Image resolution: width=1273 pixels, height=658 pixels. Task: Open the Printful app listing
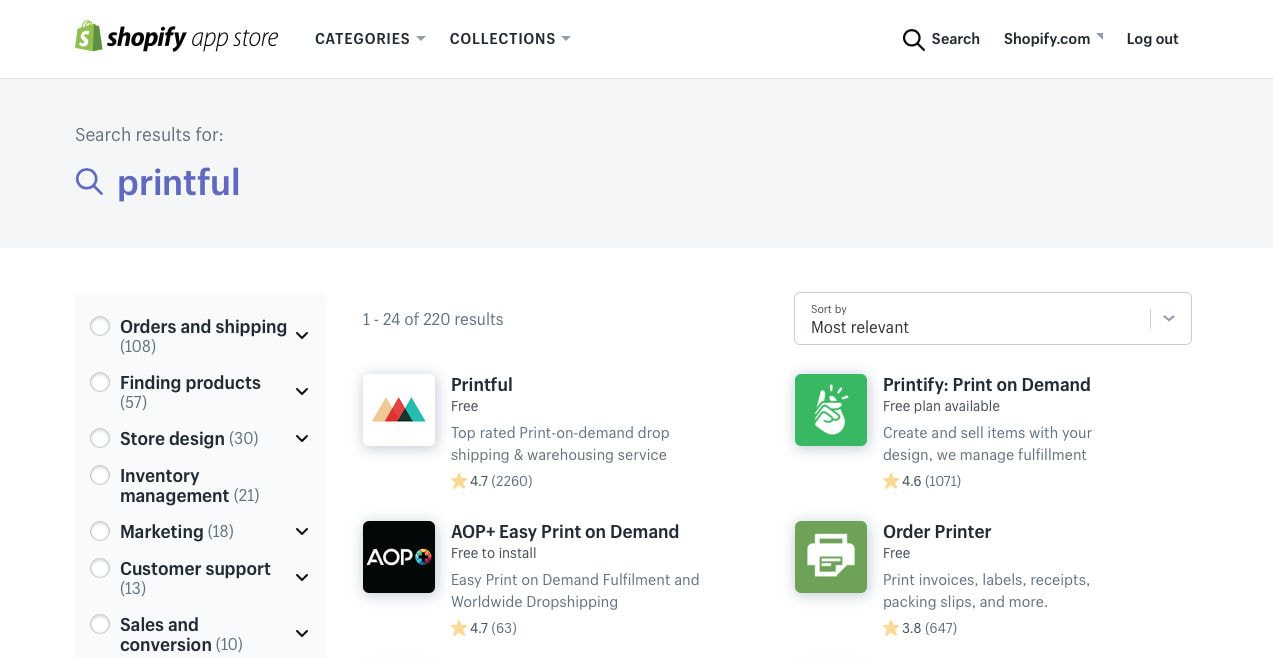tap(481, 384)
